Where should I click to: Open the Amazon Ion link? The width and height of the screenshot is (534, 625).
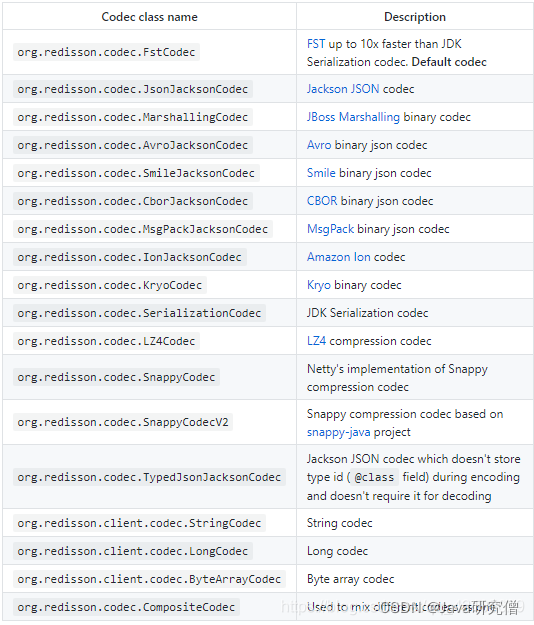(339, 257)
